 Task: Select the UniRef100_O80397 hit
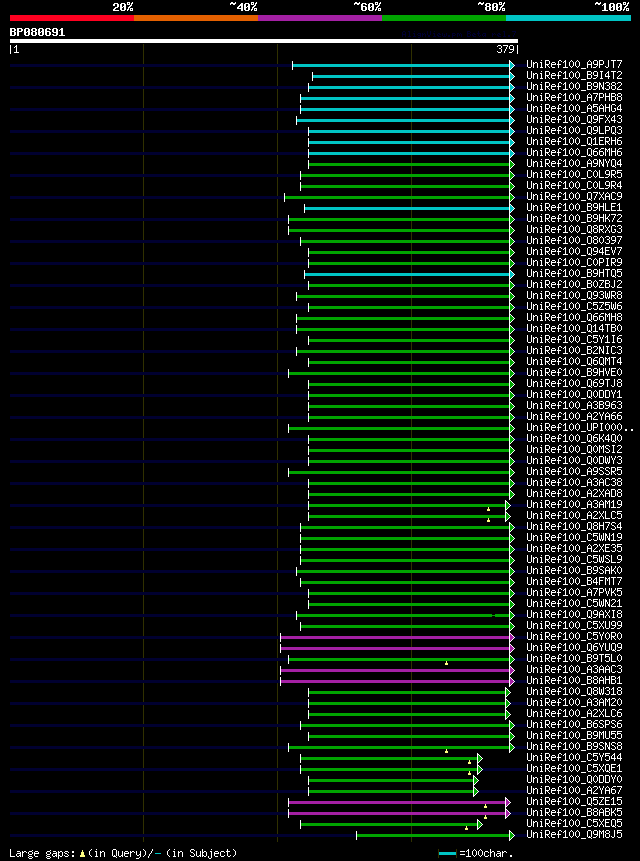pyautogui.click(x=574, y=241)
